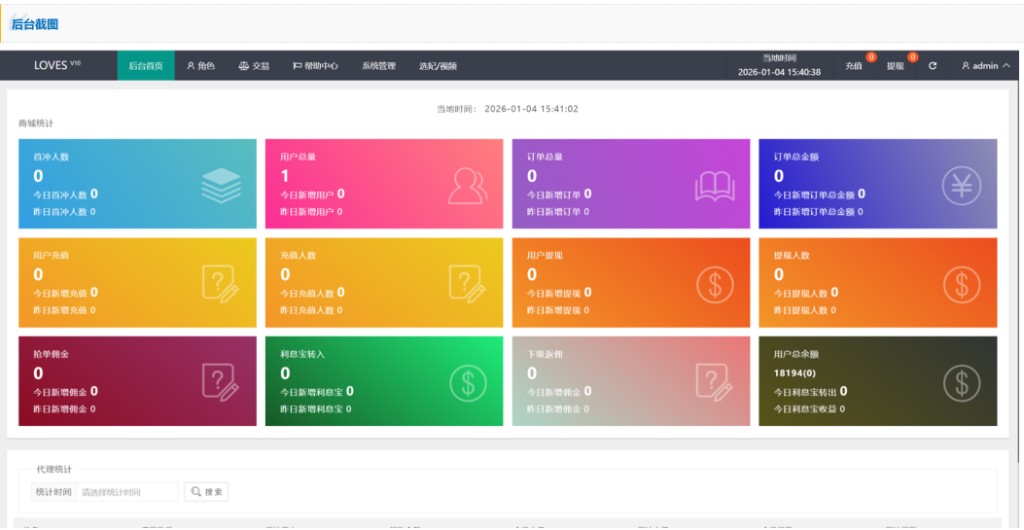This screenshot has width=1024, height=530.
Task: Click the dollar icon on 提现人数 card
Action: (961, 285)
